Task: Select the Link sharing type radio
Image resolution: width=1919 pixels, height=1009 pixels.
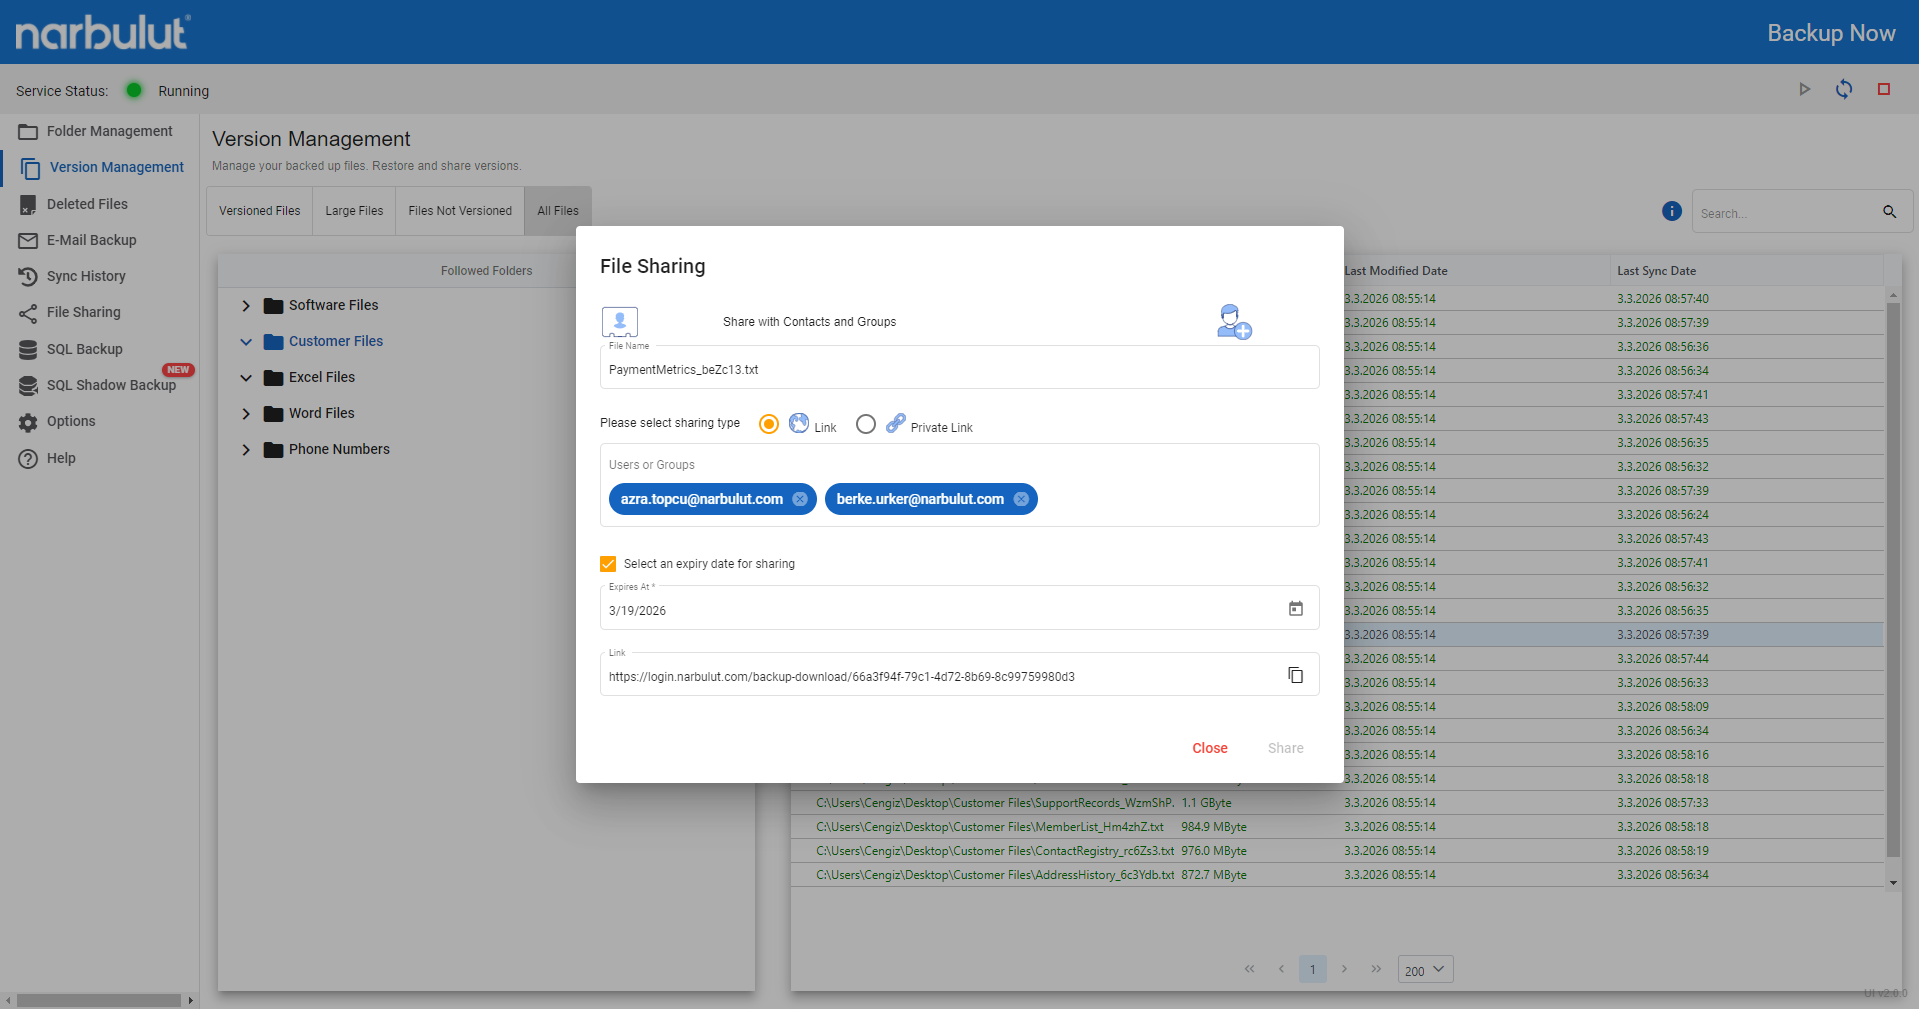Action: 769,424
